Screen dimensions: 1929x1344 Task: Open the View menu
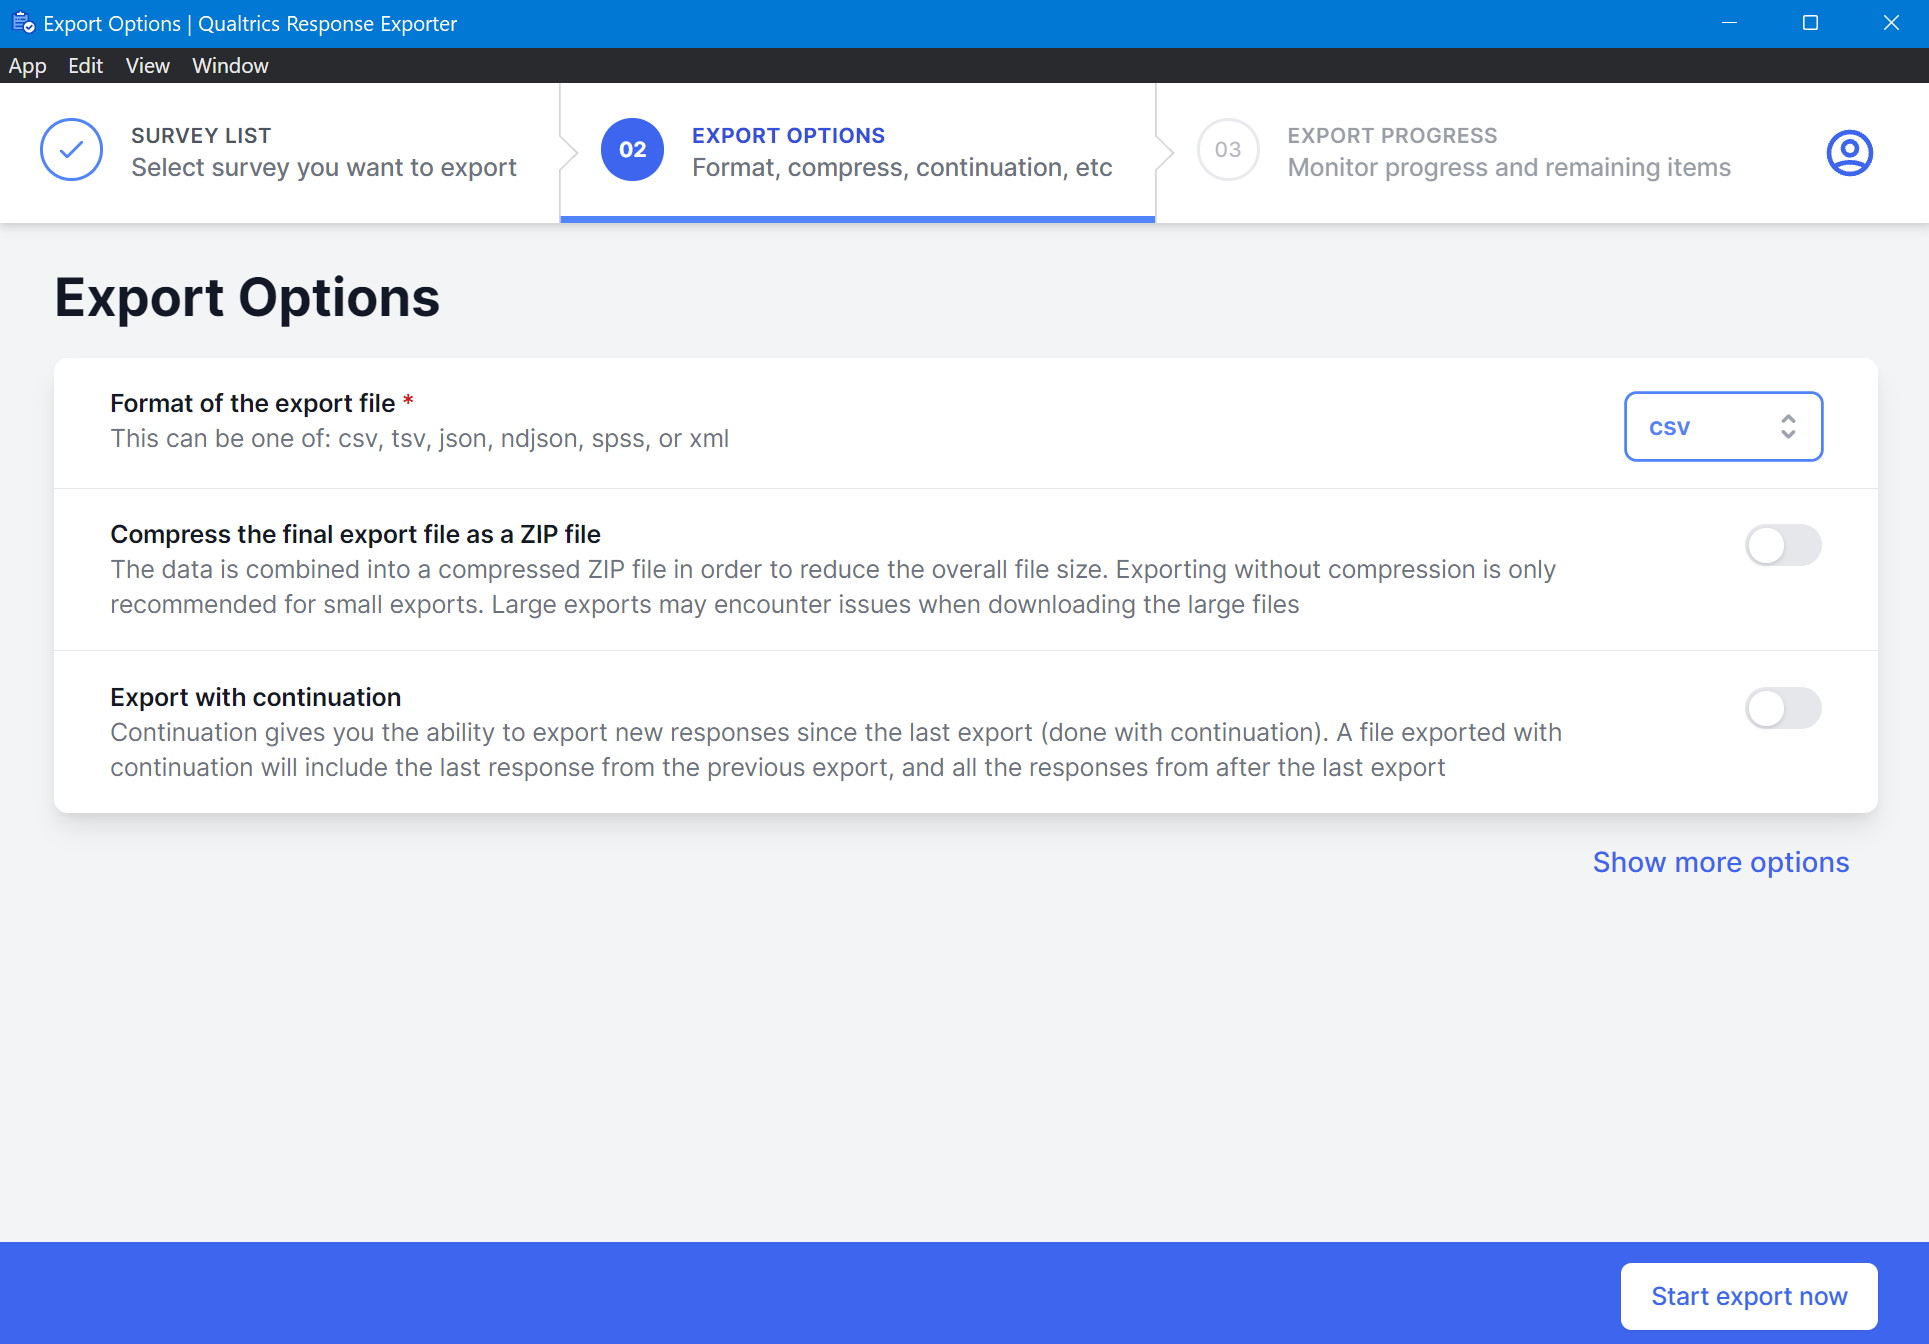pyautogui.click(x=147, y=66)
